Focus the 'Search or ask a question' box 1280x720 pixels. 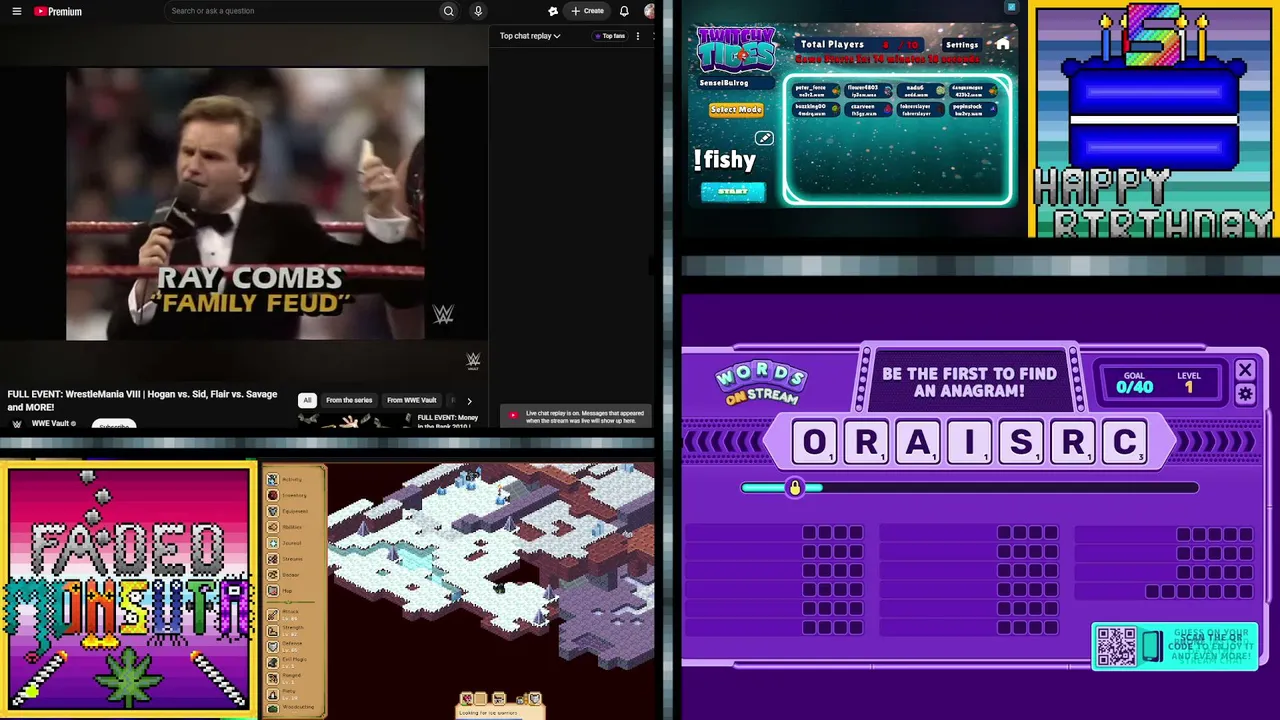tap(300, 11)
